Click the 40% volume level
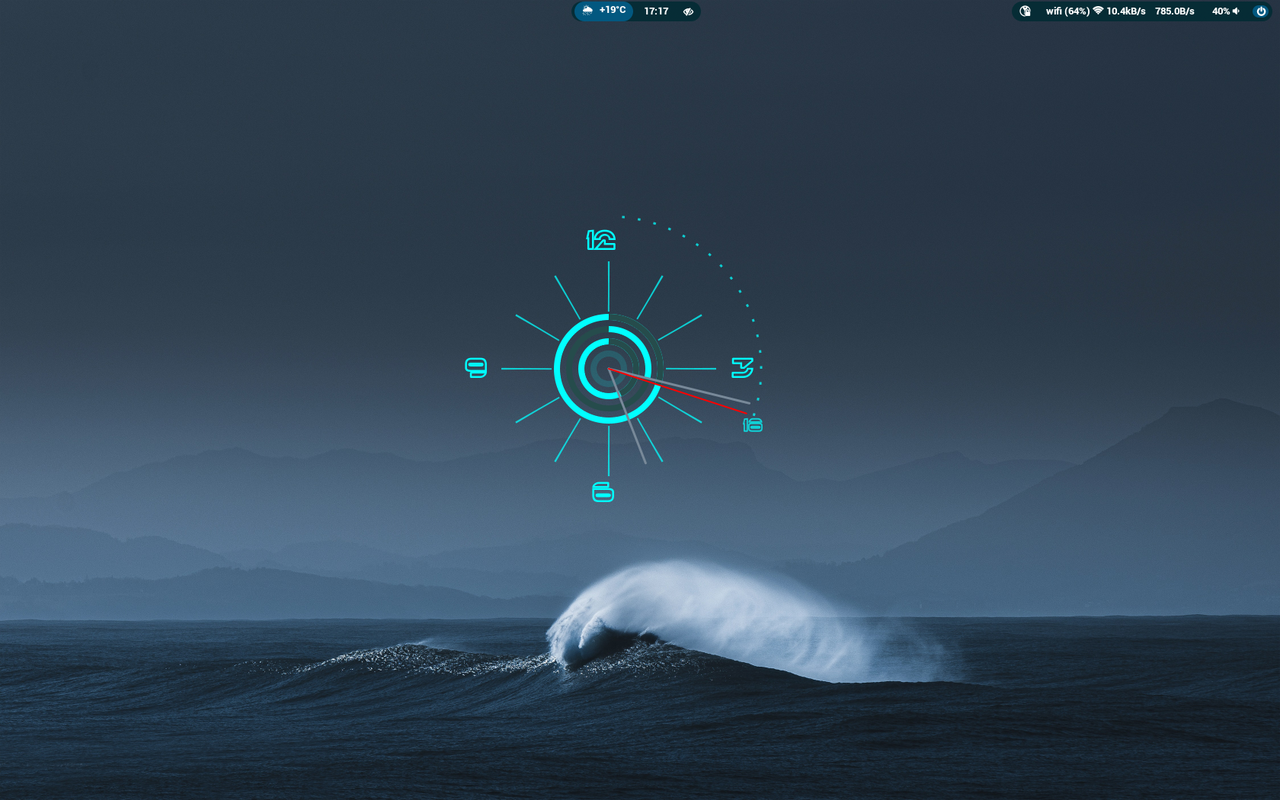Image resolution: width=1280 pixels, height=800 pixels. click(1221, 11)
